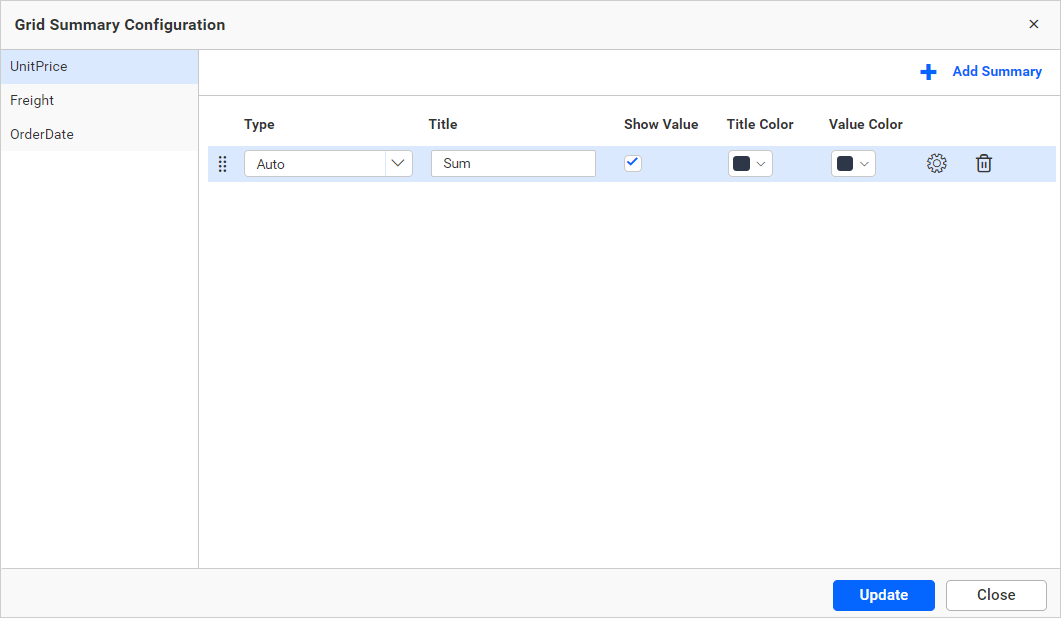
Task: Pick the Title Color swatch
Action: click(742, 163)
